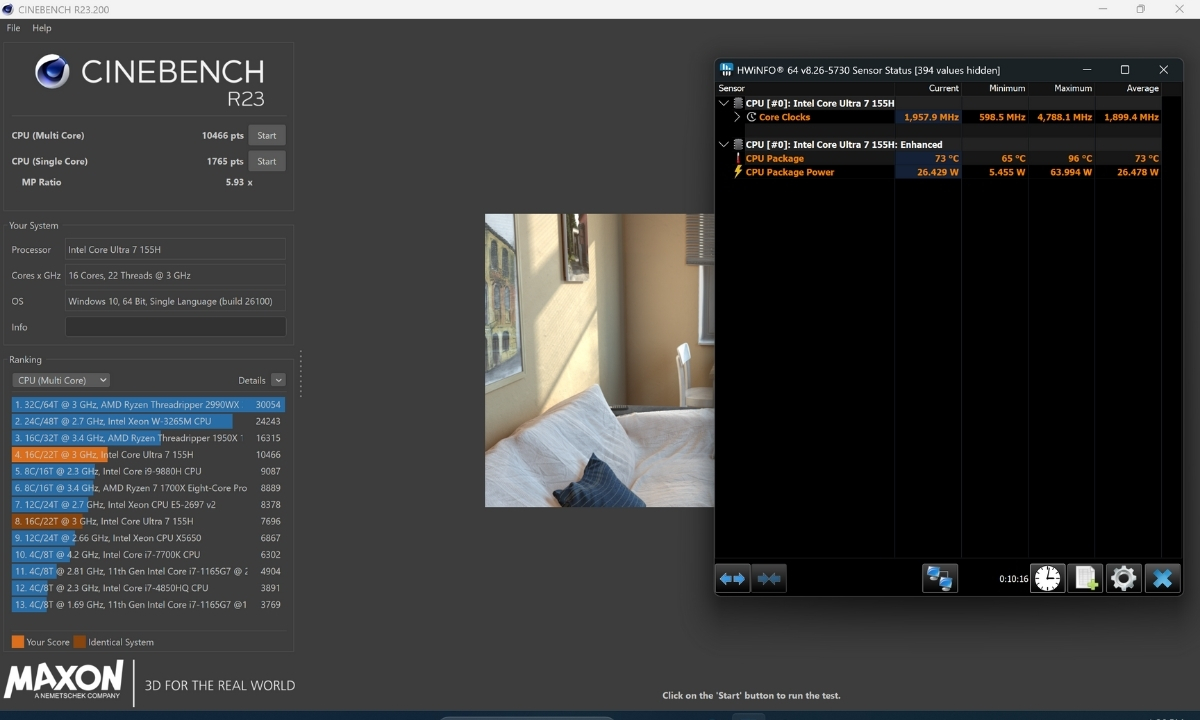Collapse the CPU [#0] Intel Core Ultra 7 155H group
The width and height of the screenshot is (1200, 720).
724,103
